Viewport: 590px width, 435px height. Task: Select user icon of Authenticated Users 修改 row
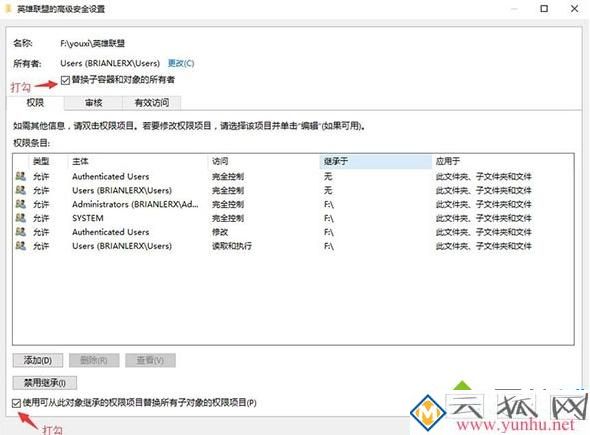pos(21,232)
